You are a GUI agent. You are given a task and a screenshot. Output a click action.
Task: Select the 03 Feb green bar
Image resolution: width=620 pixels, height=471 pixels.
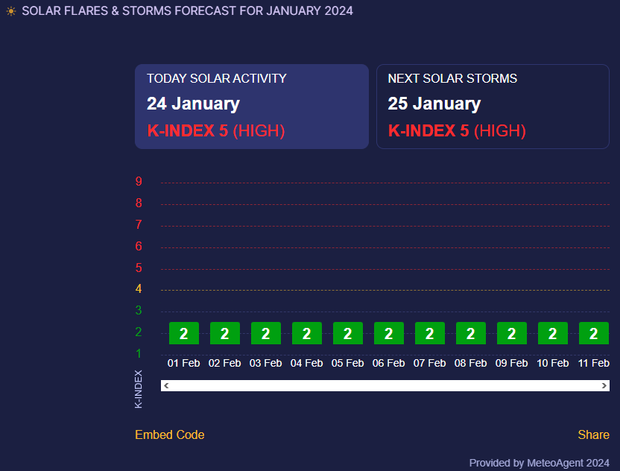[265, 333]
